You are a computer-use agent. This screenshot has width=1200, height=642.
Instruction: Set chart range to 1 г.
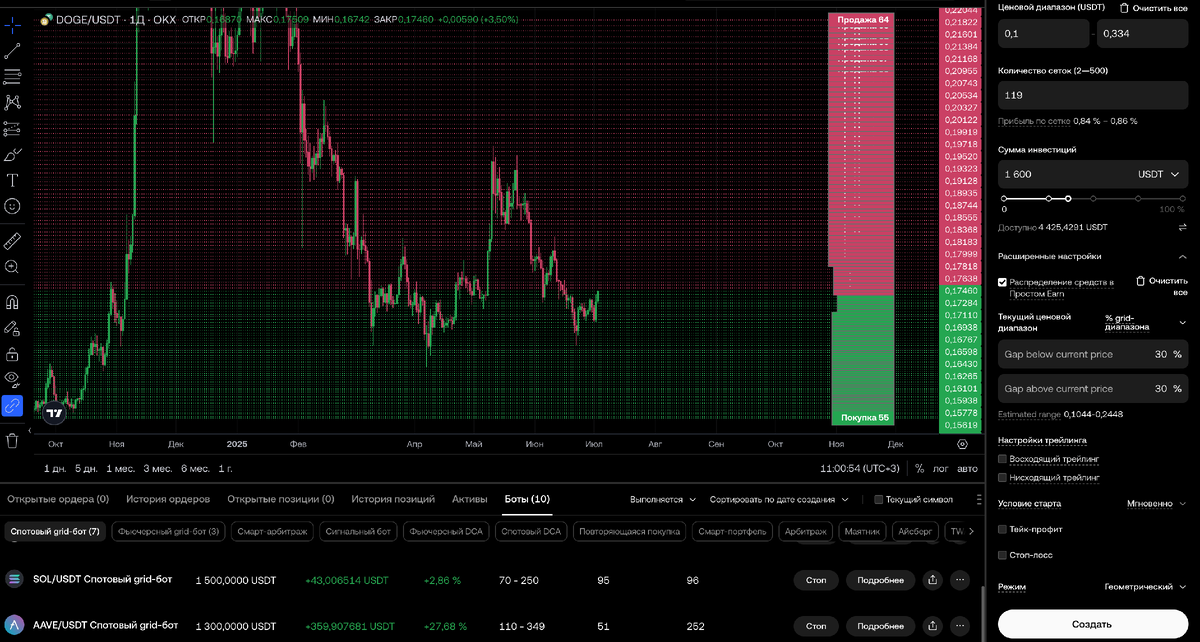pos(225,468)
